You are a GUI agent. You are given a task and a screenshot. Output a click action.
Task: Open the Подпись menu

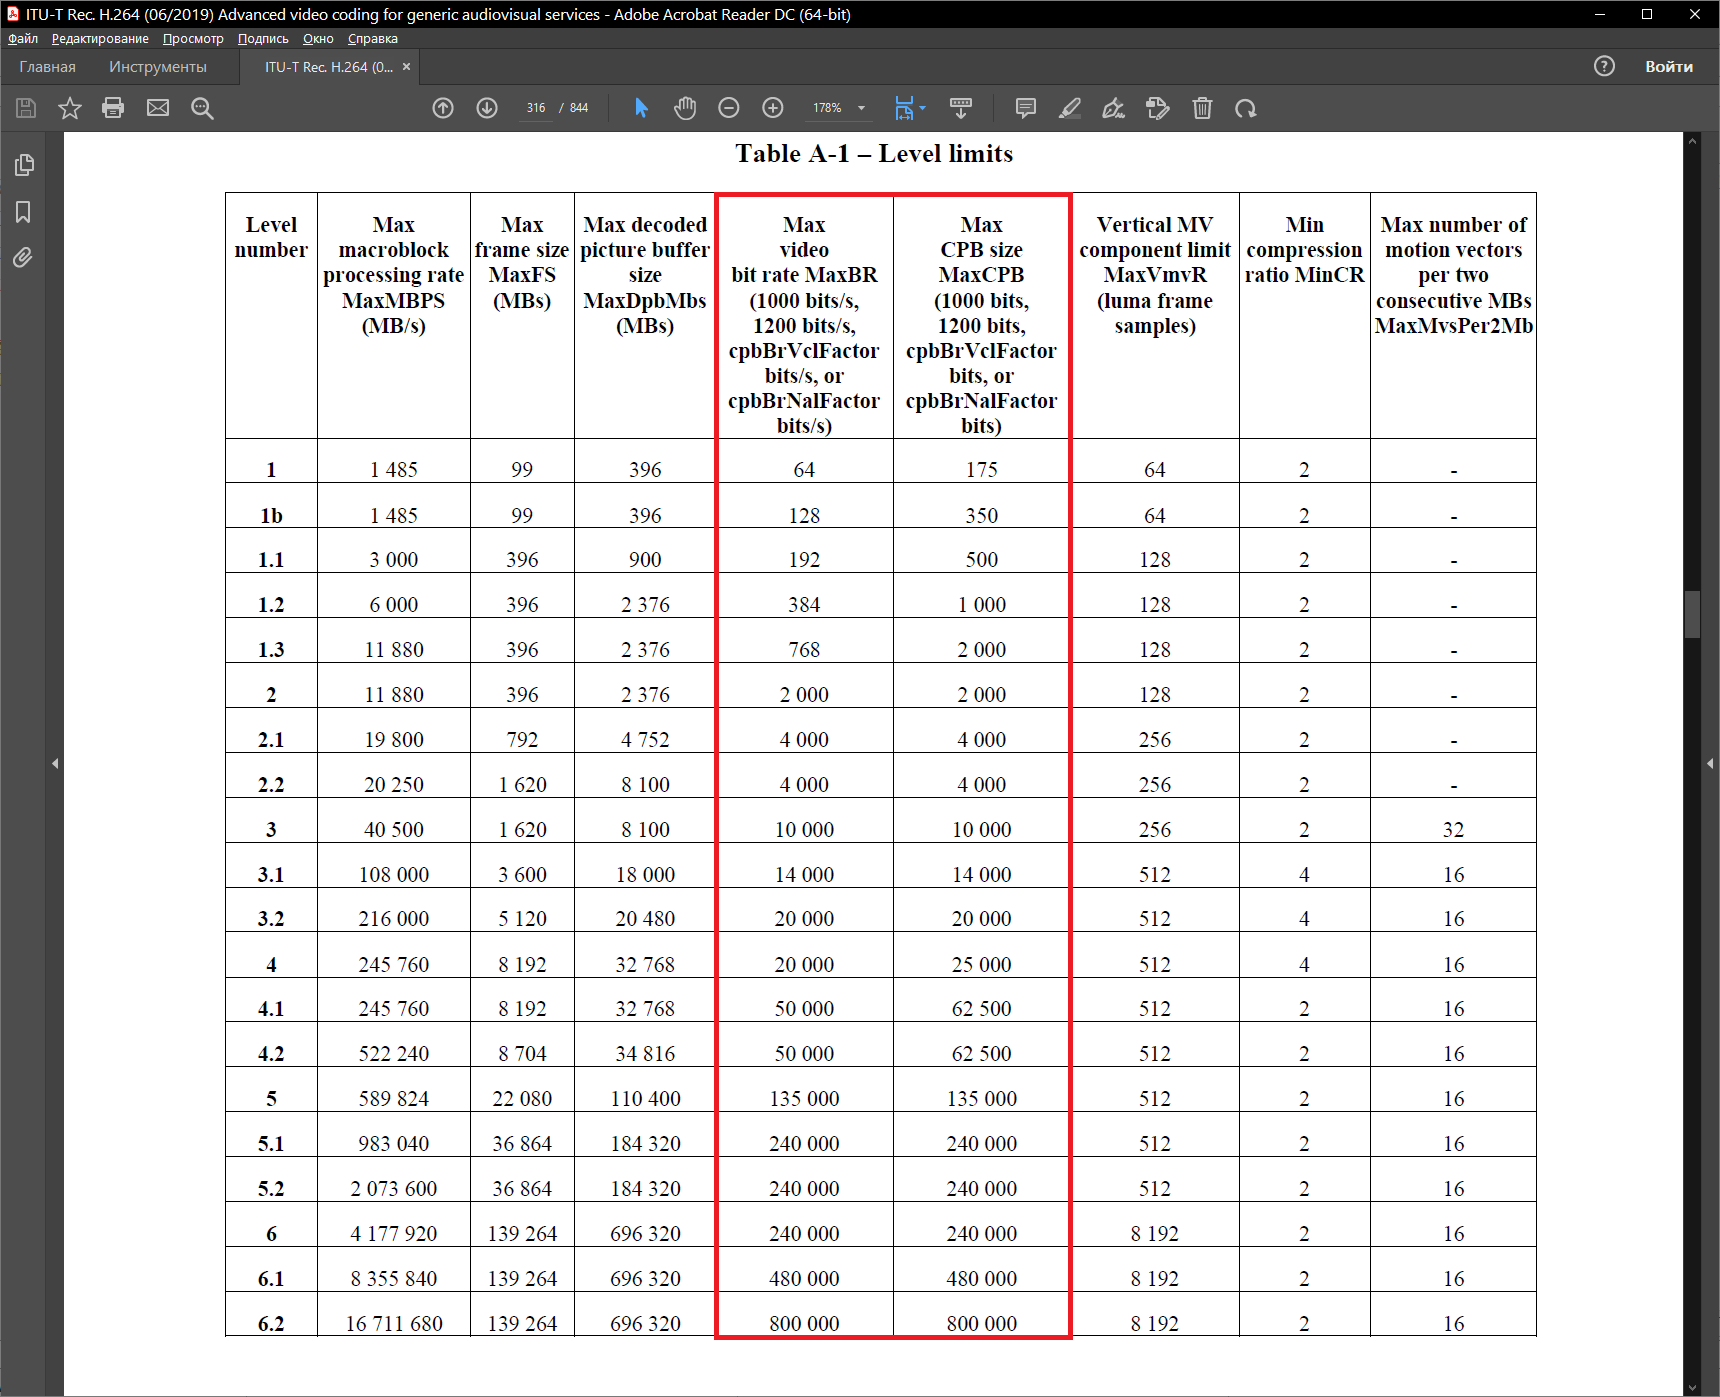[x=263, y=39]
